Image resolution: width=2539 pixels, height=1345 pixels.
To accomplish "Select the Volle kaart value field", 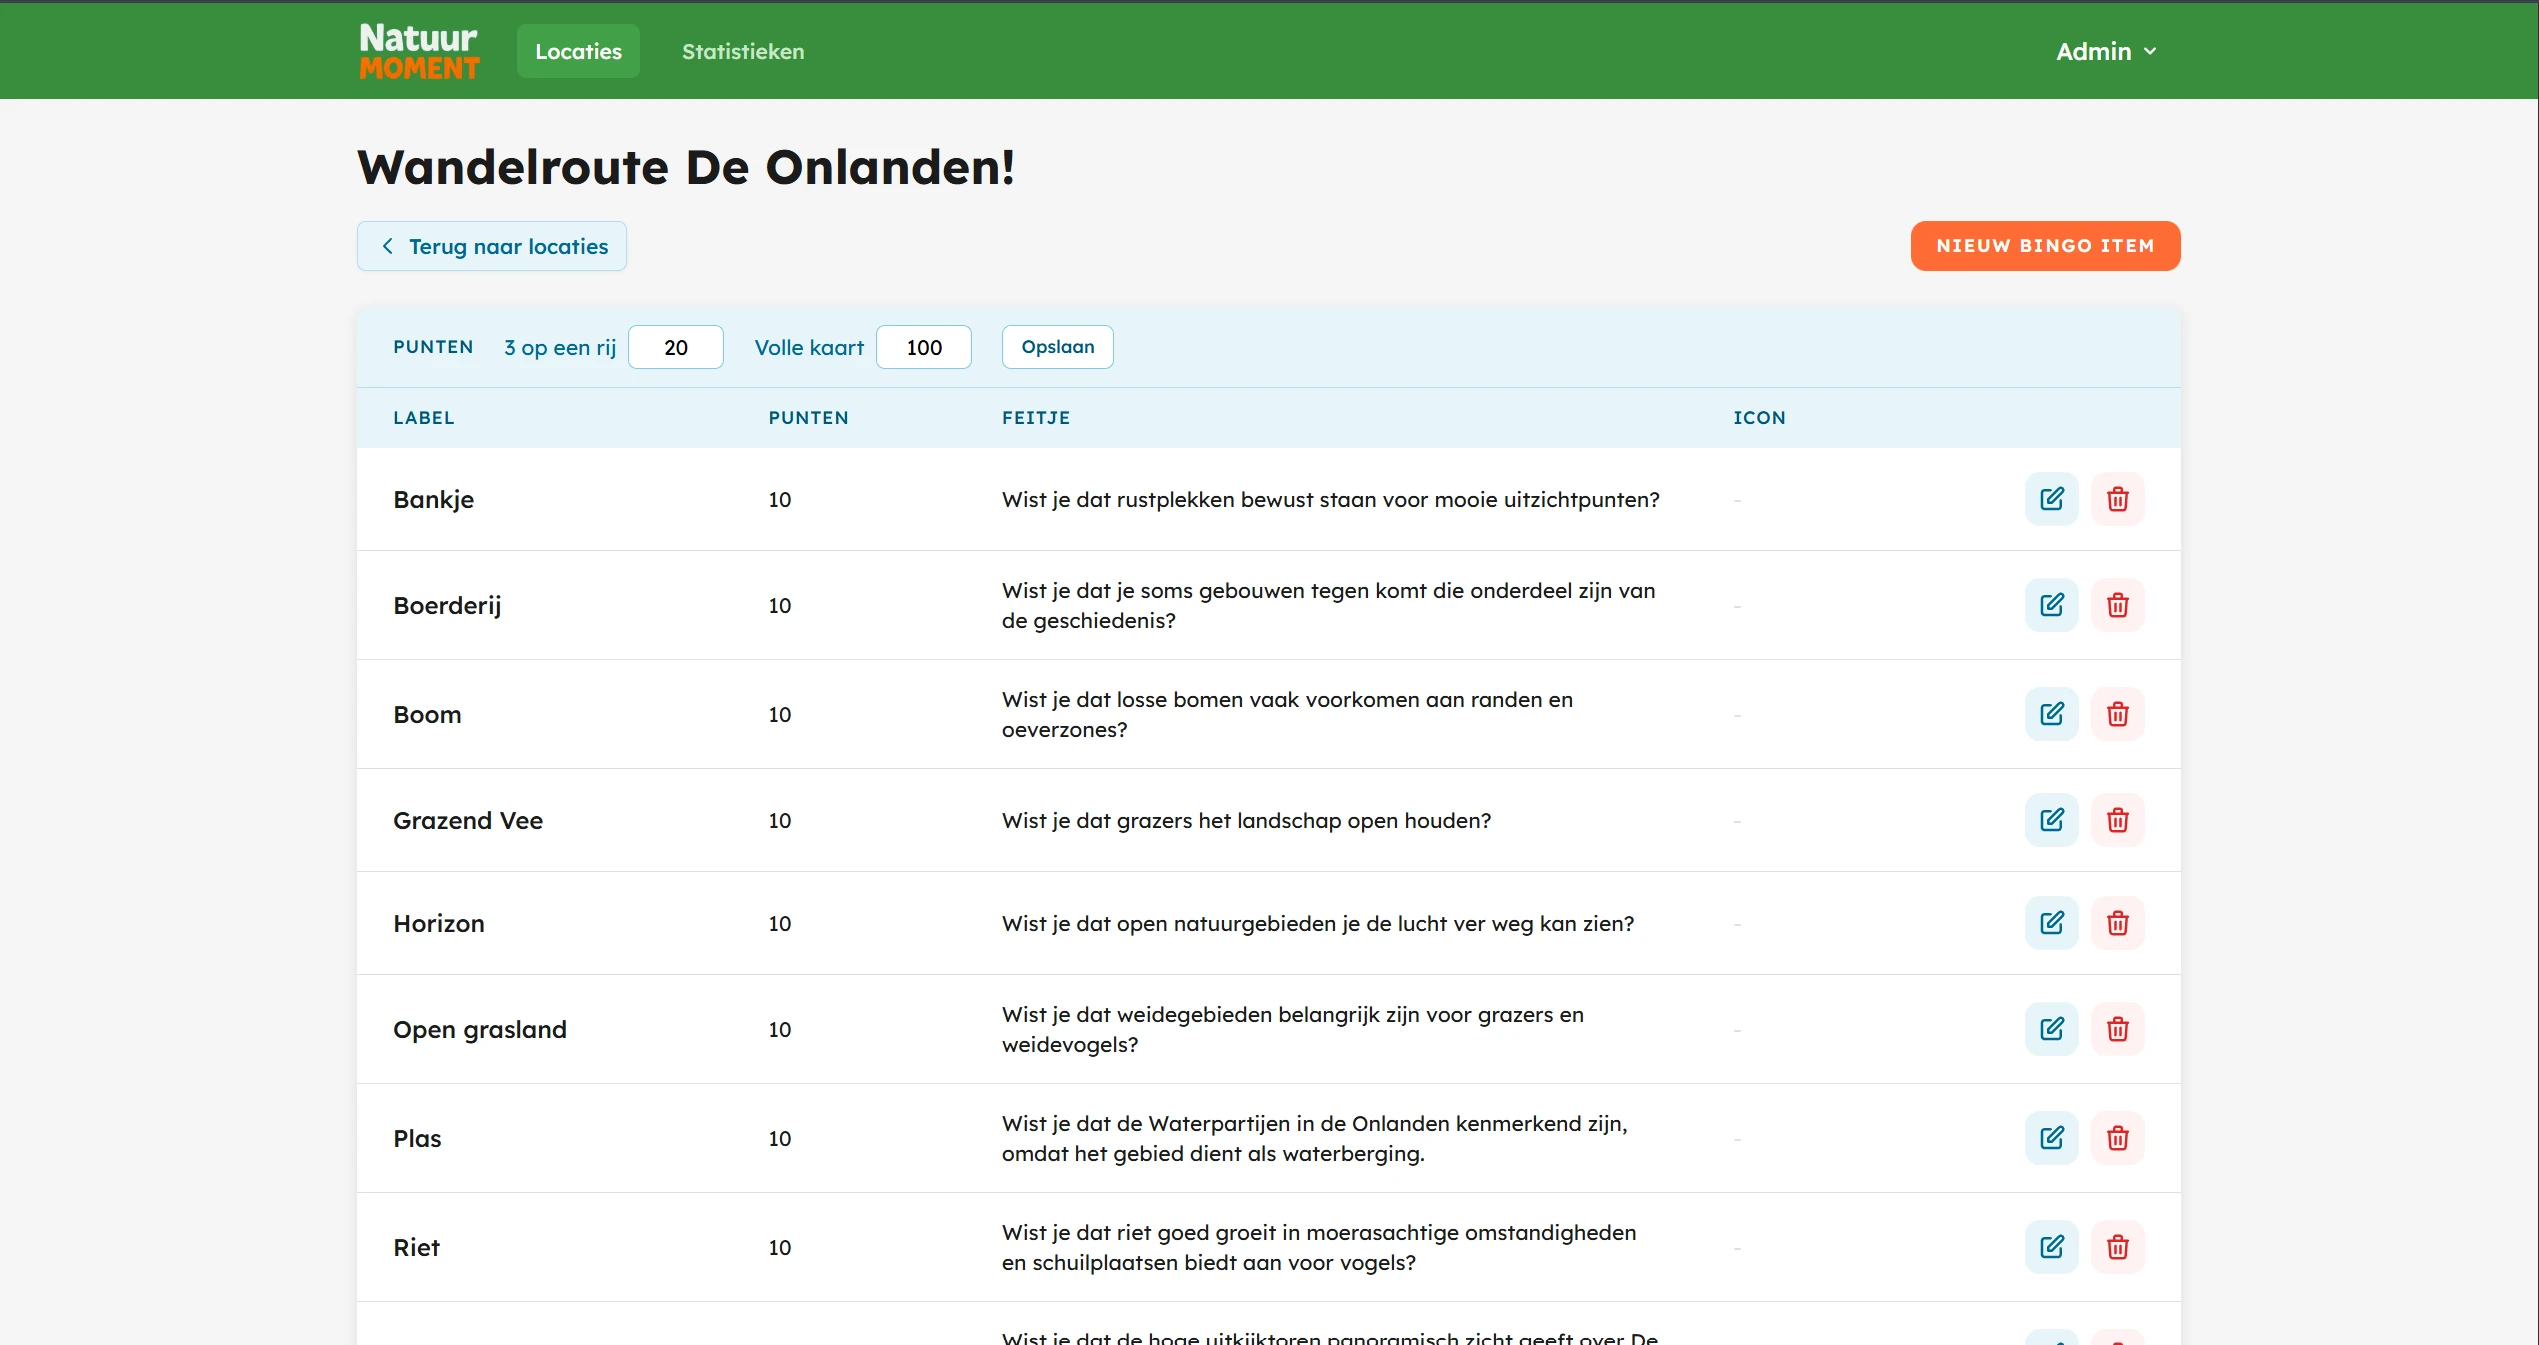I will [x=922, y=347].
